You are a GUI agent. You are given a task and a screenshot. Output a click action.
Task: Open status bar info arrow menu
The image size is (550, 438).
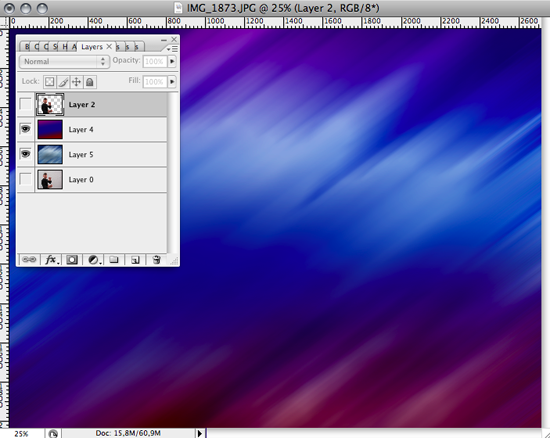(200, 433)
